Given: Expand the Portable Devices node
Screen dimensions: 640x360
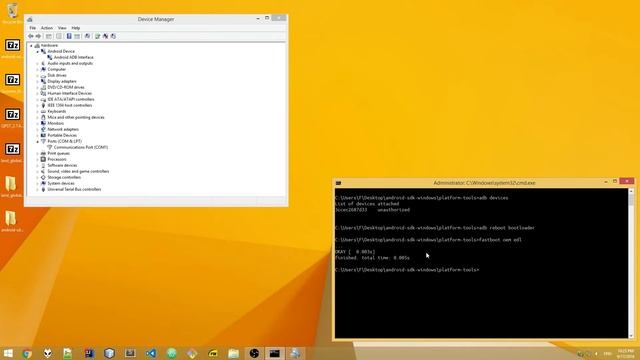Looking at the screenshot, I should coord(38,136).
